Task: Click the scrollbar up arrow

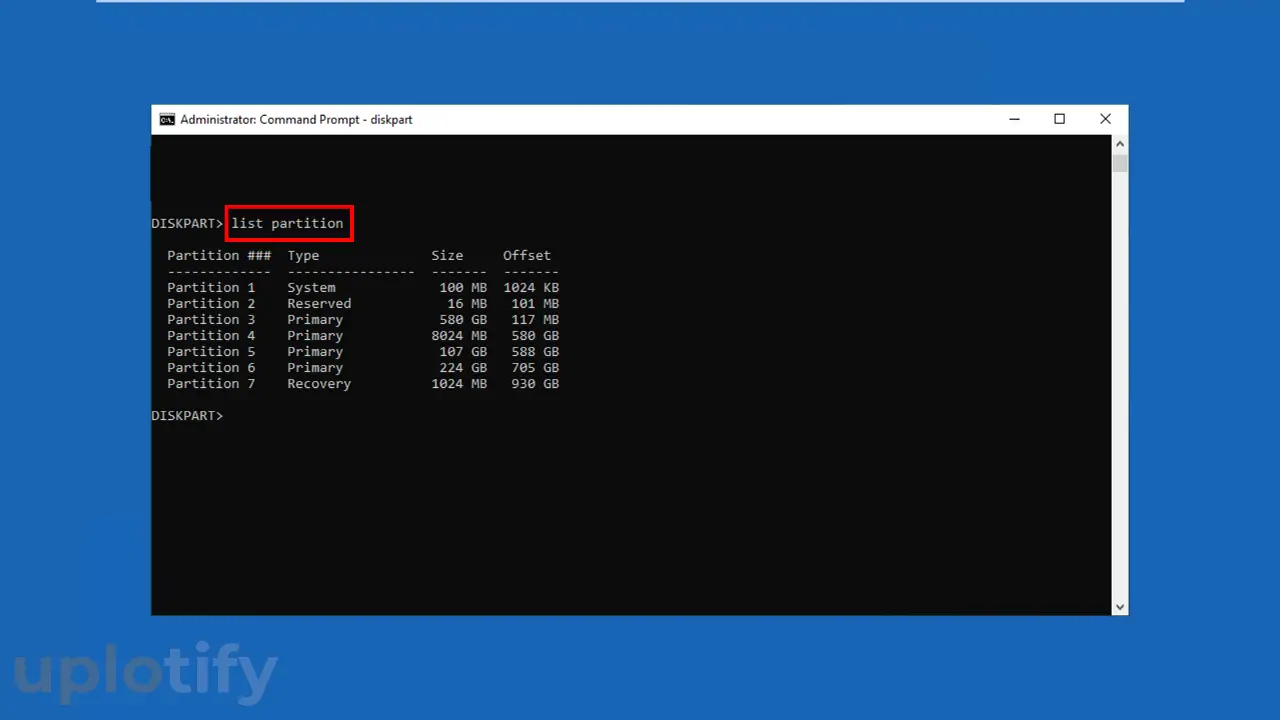Action: pyautogui.click(x=1120, y=144)
